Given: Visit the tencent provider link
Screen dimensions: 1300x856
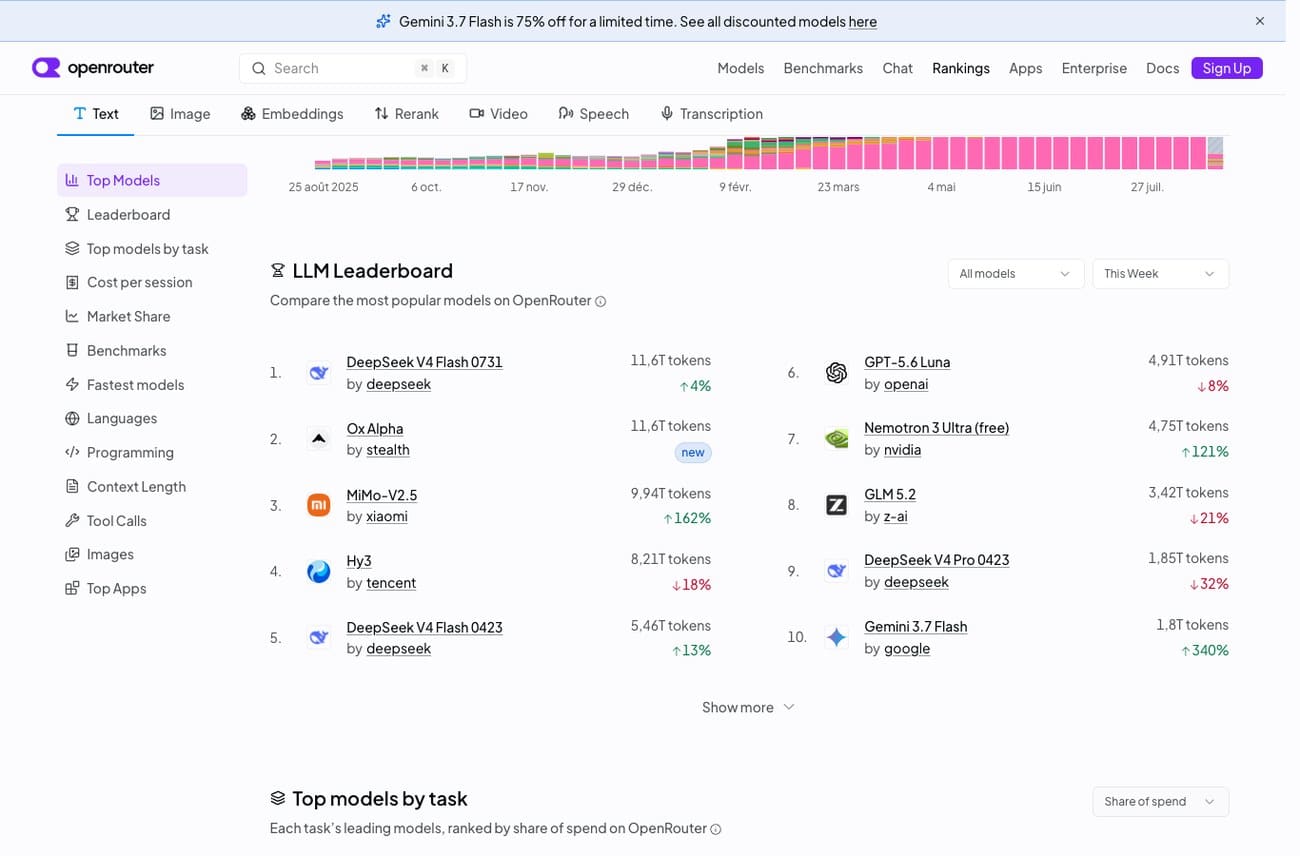Looking at the screenshot, I should click(391, 583).
